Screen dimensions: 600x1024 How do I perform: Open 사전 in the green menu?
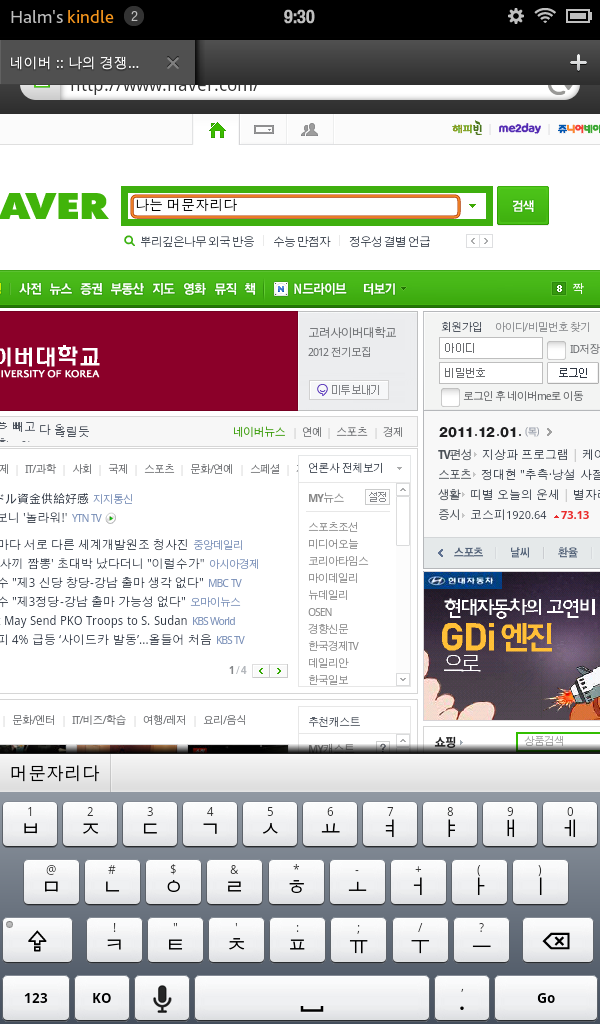(31, 289)
